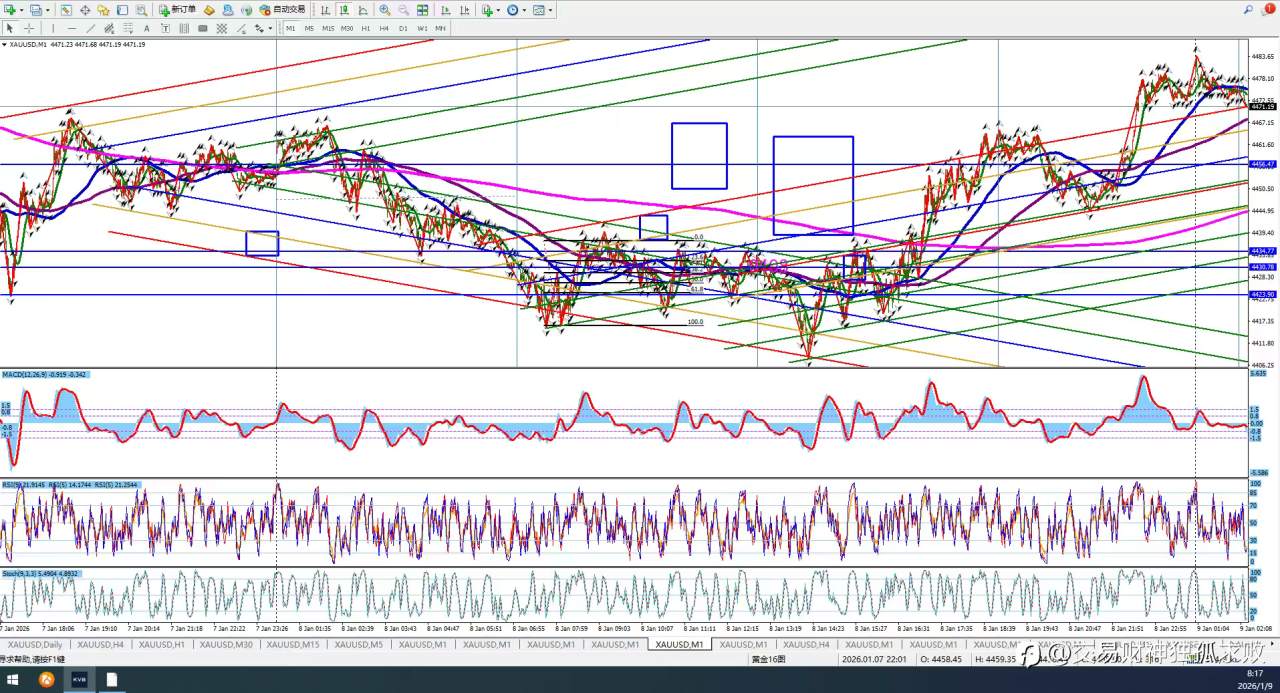Image resolution: width=1280 pixels, height=693 pixels.
Task: Switch chart type to bar chart
Action: click(325, 10)
